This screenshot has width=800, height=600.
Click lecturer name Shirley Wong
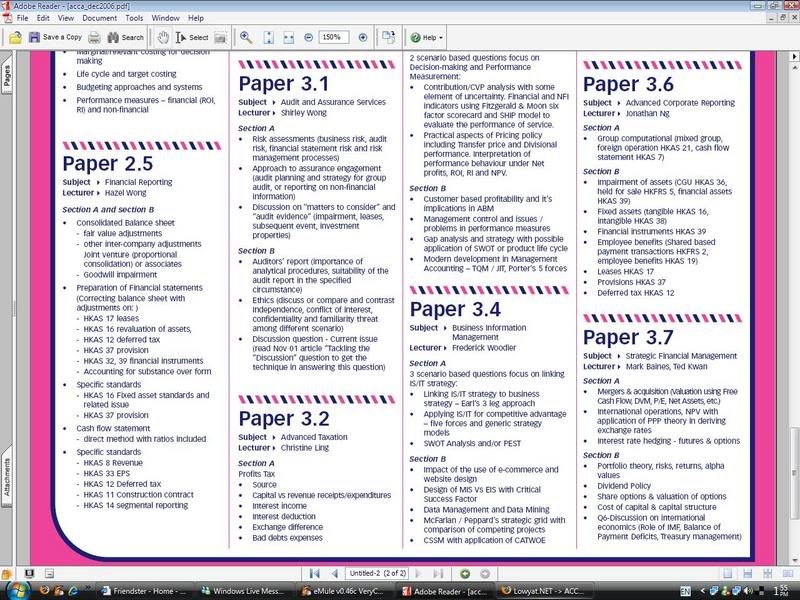tap(304, 113)
